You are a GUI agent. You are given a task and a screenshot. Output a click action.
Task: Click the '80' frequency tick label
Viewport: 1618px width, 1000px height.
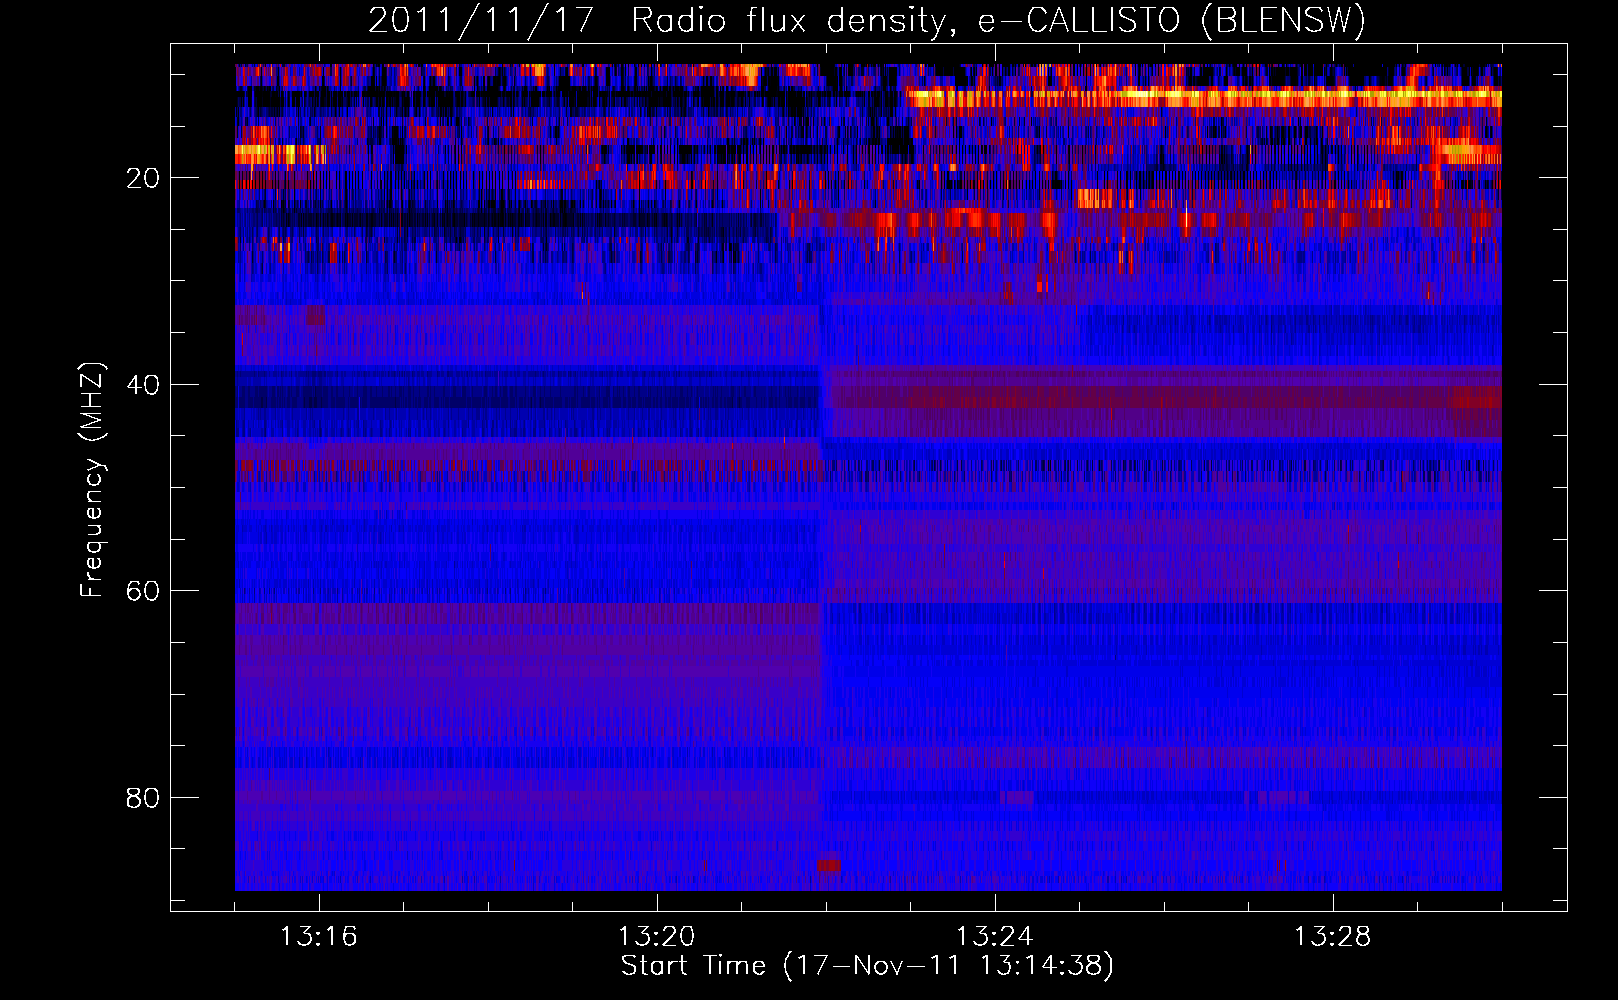(144, 798)
